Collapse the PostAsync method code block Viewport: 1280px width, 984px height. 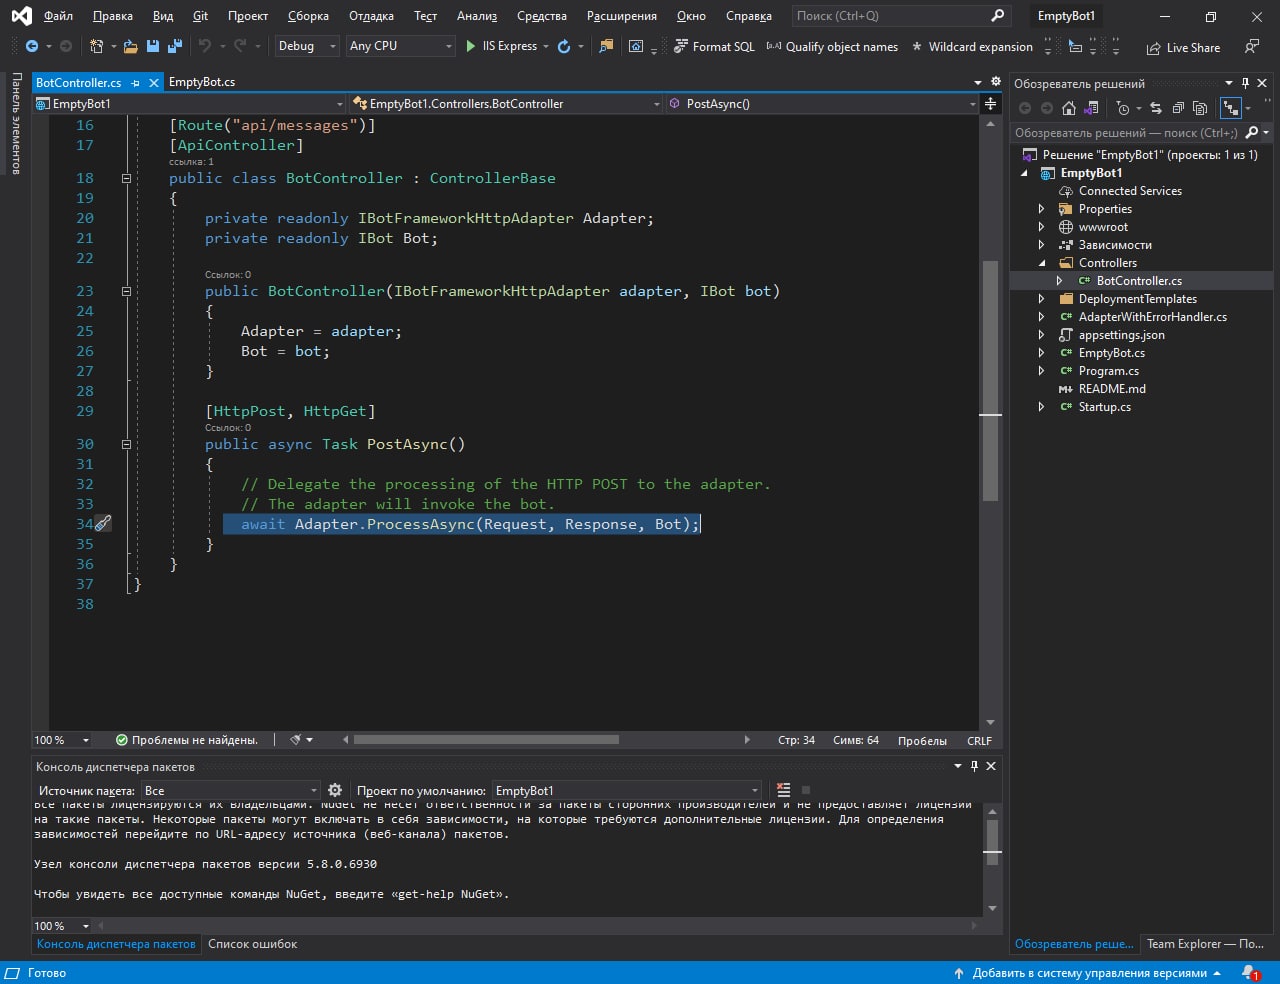tap(126, 444)
